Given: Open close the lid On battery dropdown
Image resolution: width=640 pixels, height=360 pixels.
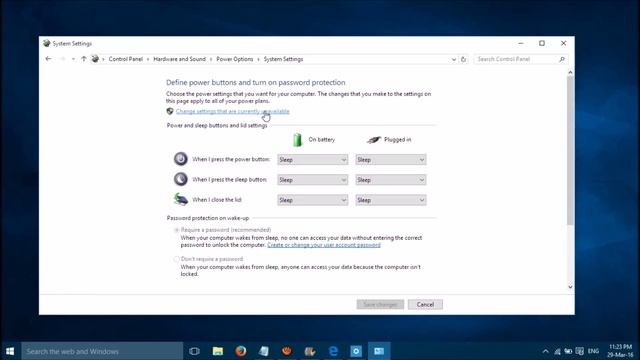Looking at the screenshot, I should pyautogui.click(x=313, y=200).
